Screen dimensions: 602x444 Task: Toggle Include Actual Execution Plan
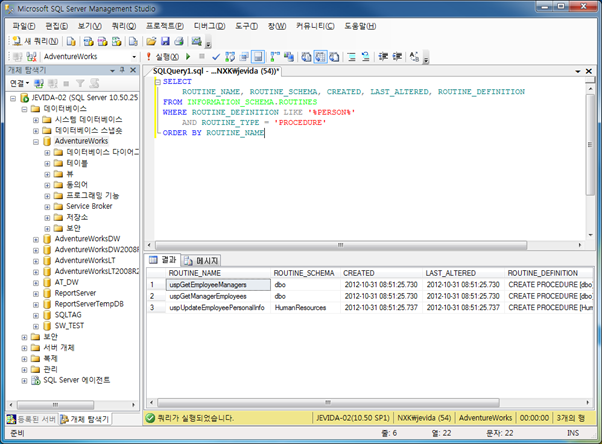tap(275, 57)
